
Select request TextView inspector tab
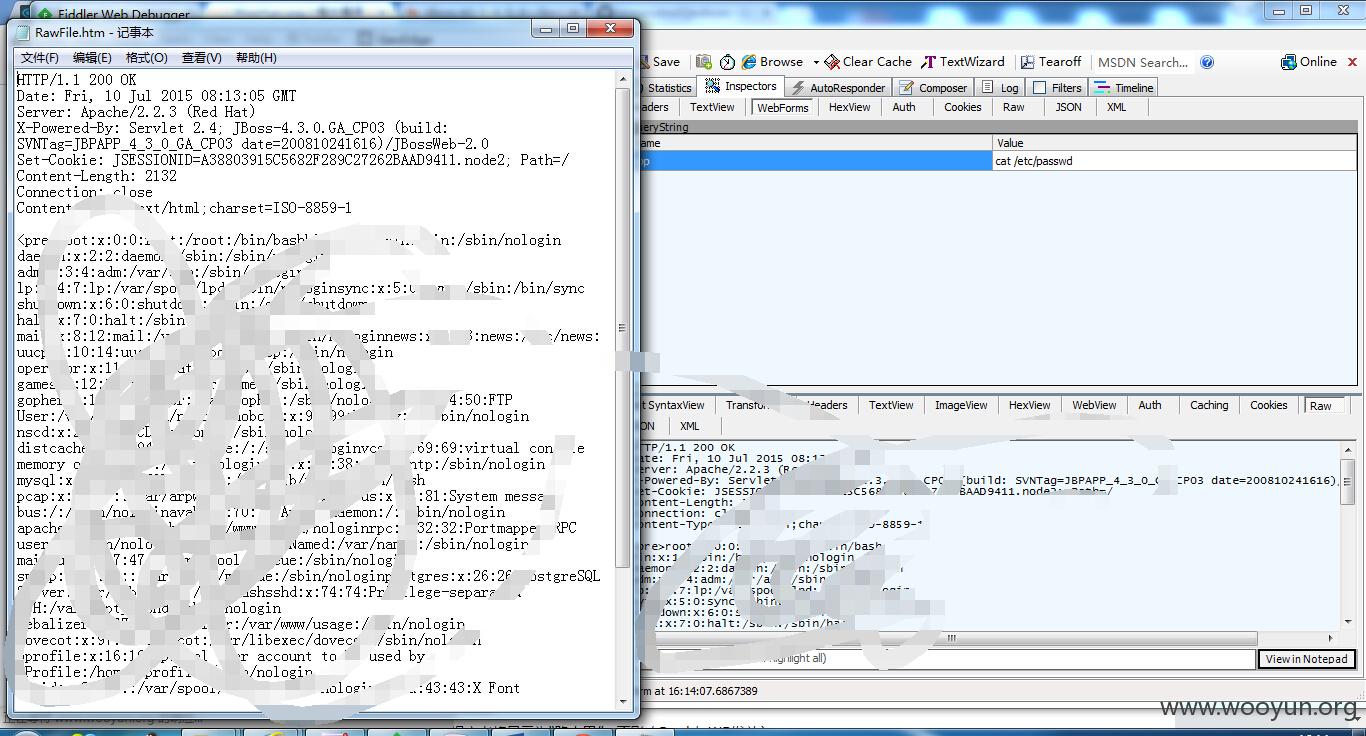pos(712,107)
